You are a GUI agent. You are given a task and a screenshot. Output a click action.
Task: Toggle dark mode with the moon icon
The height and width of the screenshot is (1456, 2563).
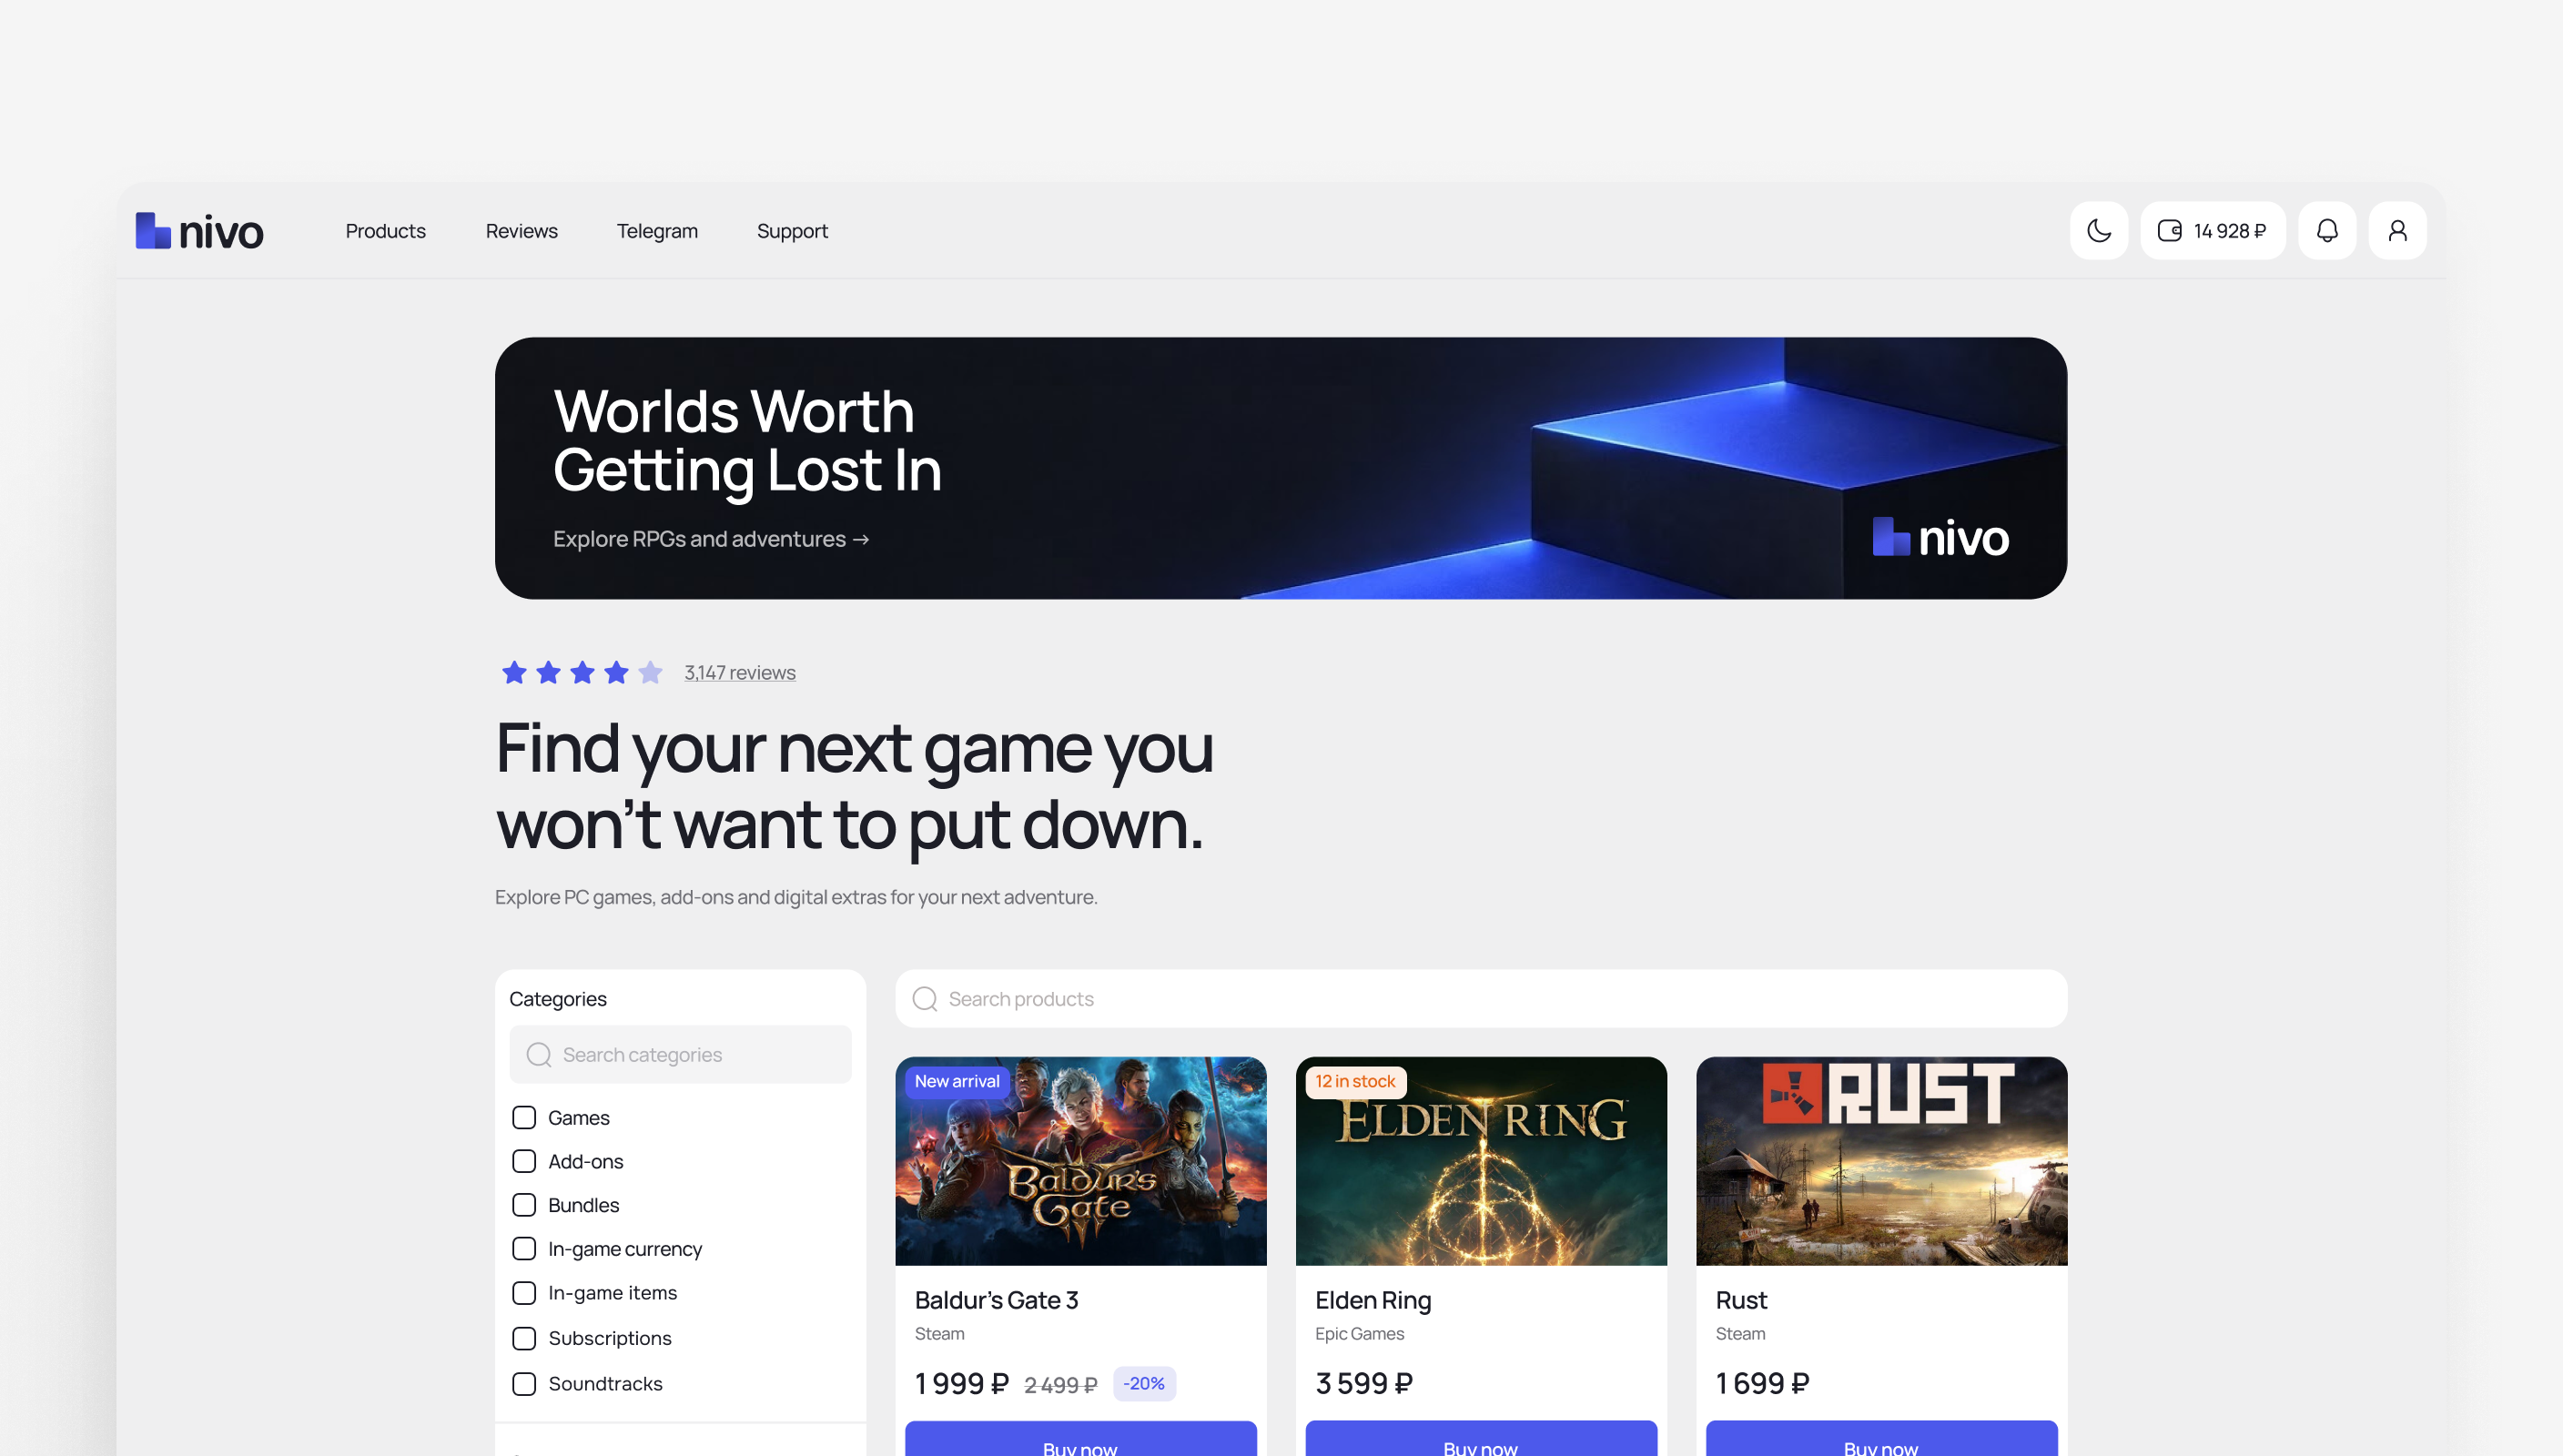pyautogui.click(x=2098, y=231)
